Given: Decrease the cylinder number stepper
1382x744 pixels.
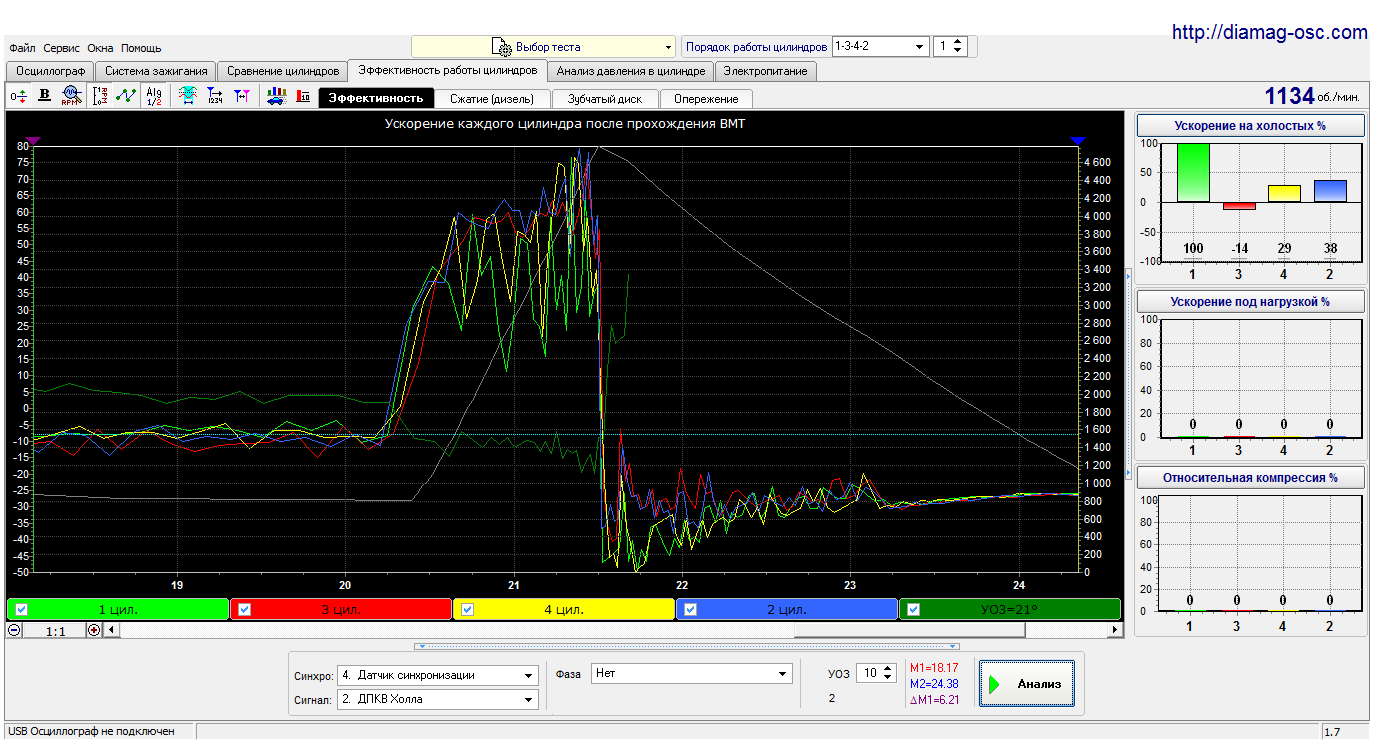Looking at the screenshot, I should 958,51.
